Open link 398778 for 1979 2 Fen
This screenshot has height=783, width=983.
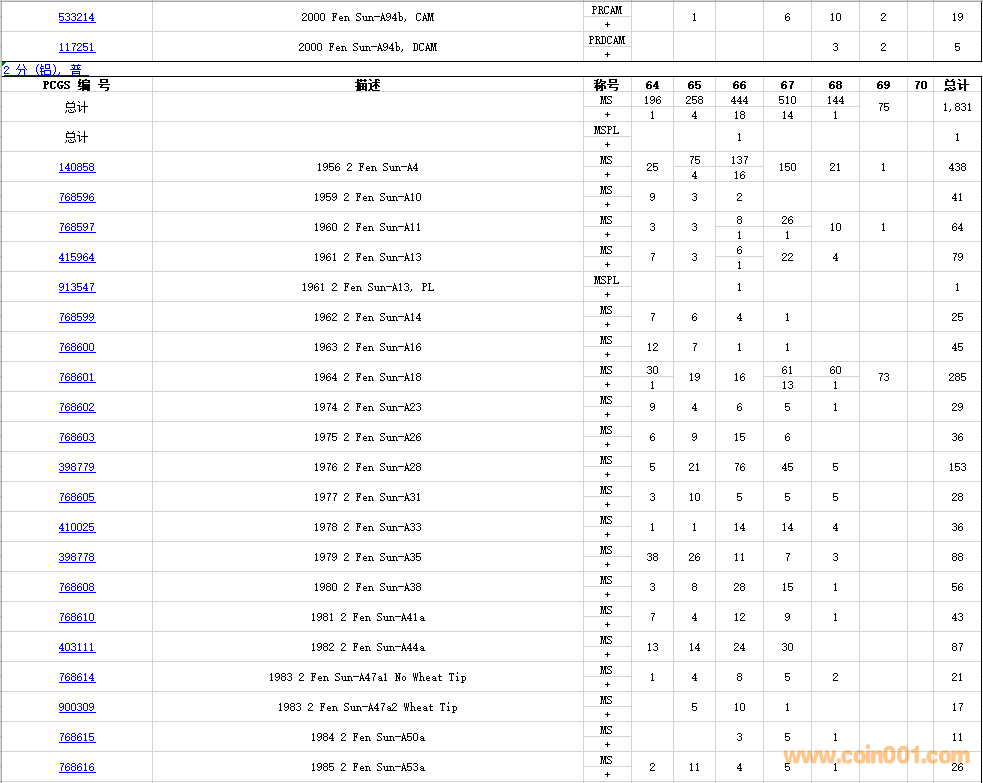(77, 557)
